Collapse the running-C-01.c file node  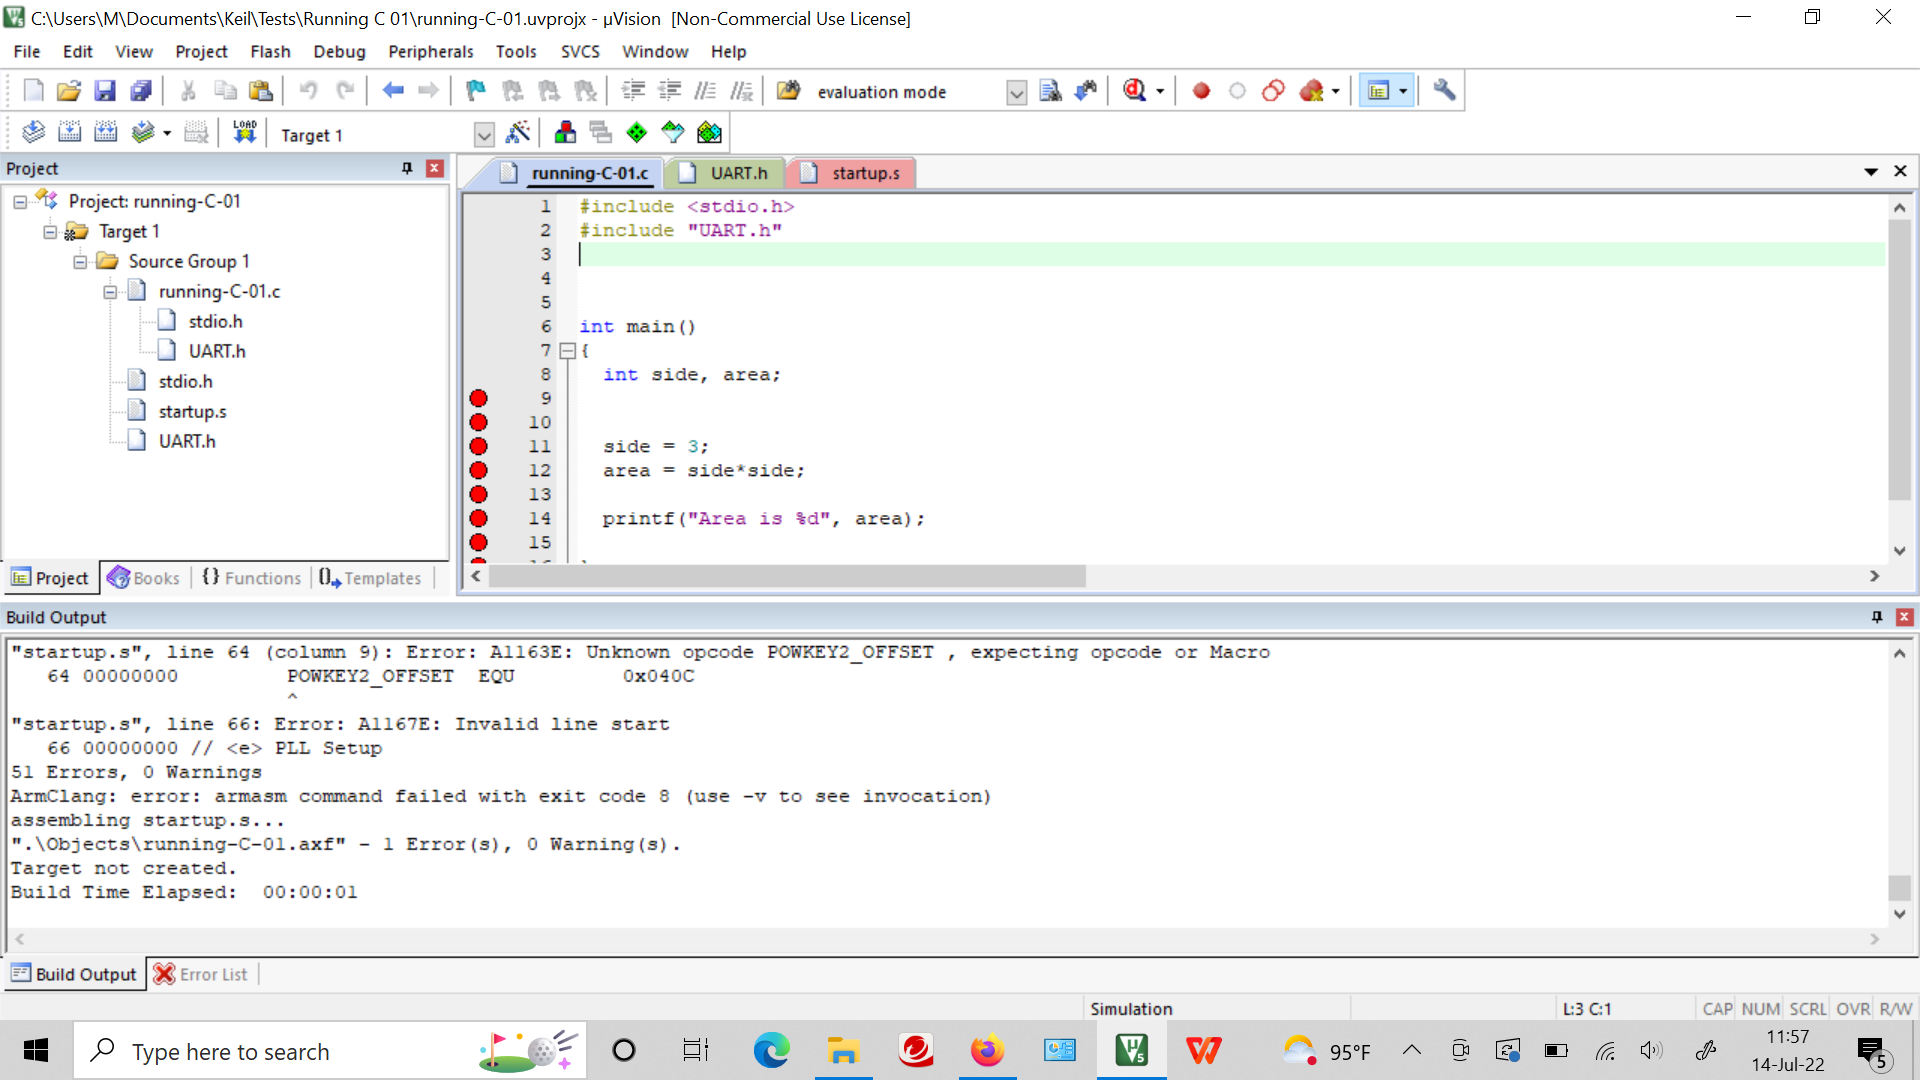[110, 292]
